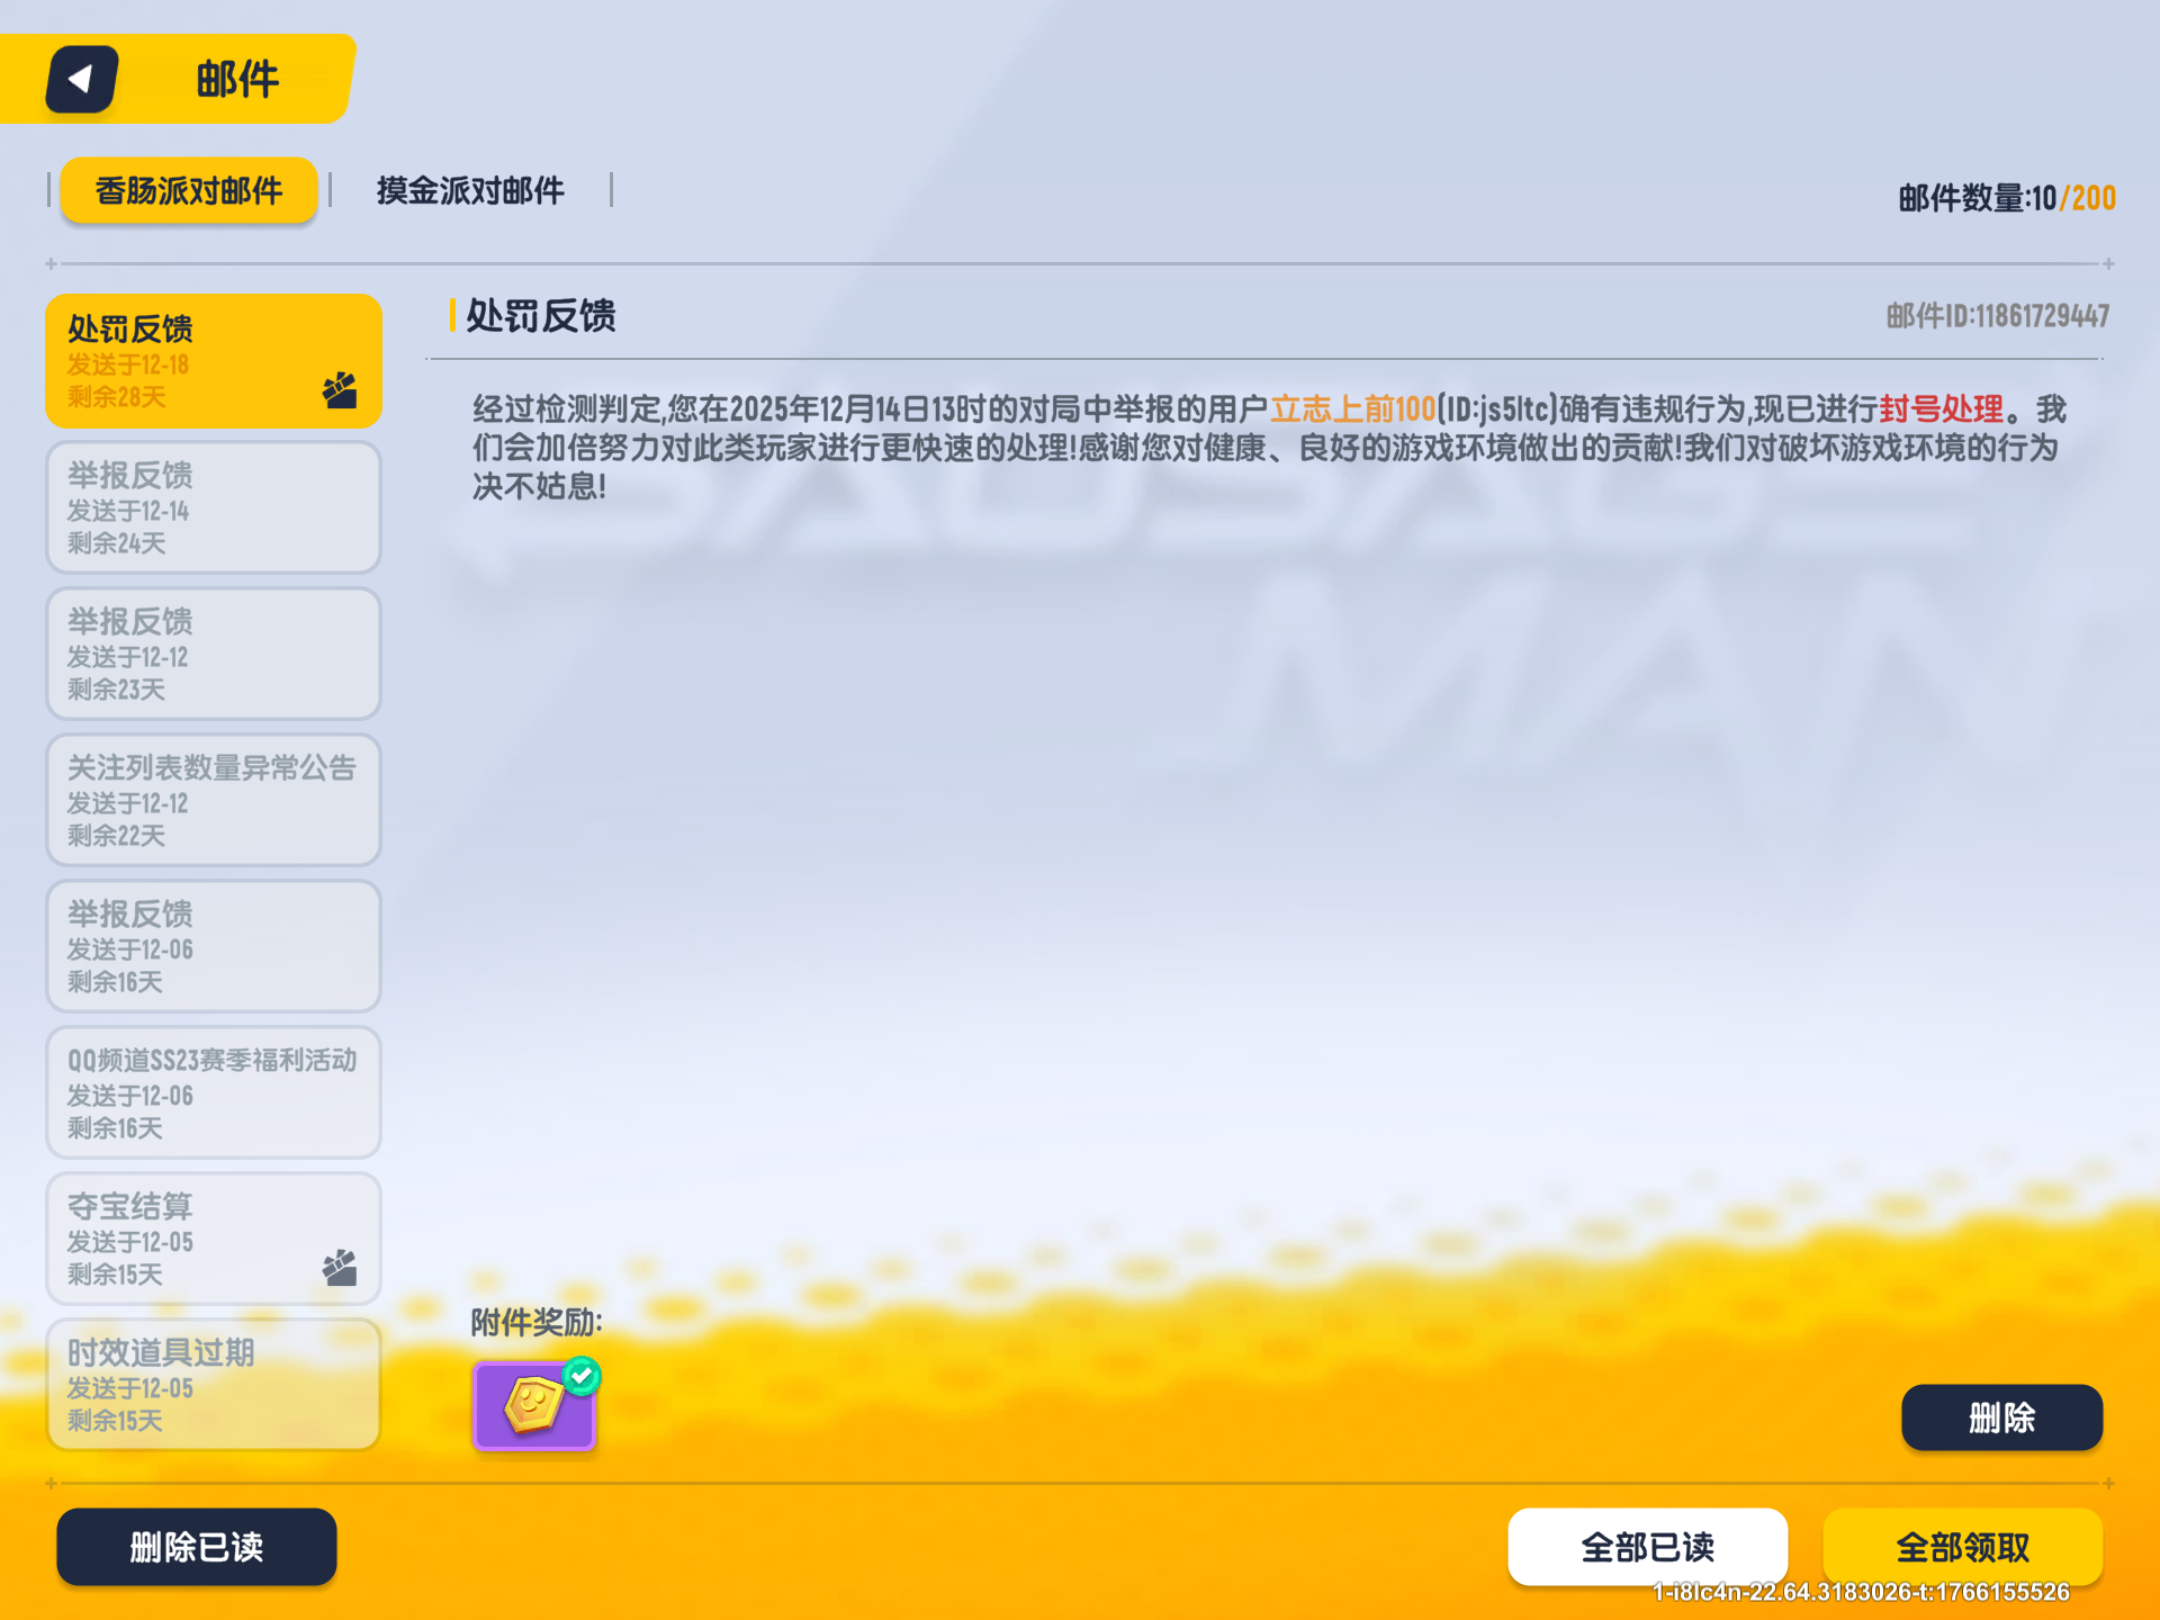The width and height of the screenshot is (2160, 1620).
Task: Click gift icon on 处罚反馈 mail
Action: coord(340,390)
